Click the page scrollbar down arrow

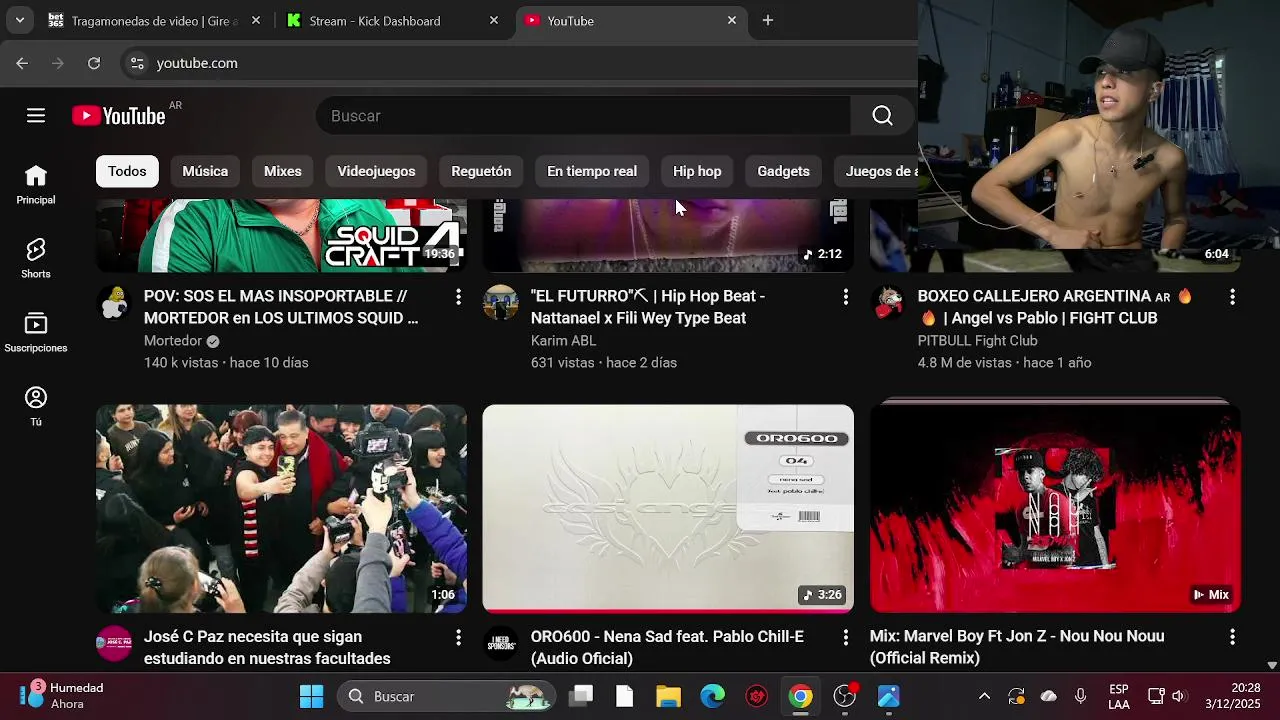[x=1272, y=665]
